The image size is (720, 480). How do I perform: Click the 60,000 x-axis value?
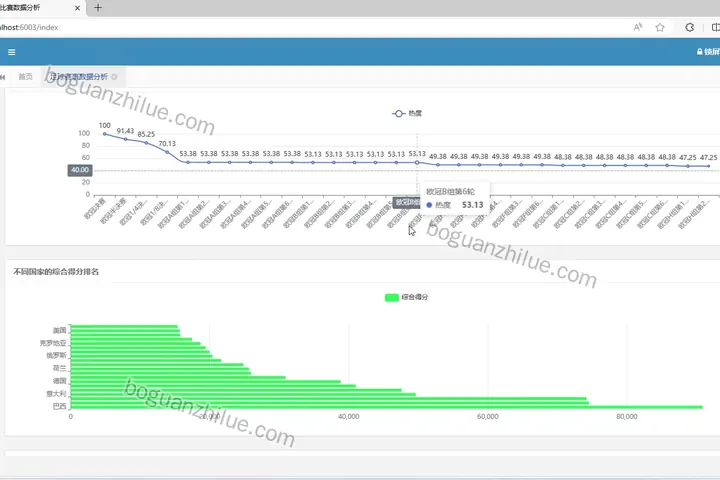pyautogui.click(x=488, y=417)
